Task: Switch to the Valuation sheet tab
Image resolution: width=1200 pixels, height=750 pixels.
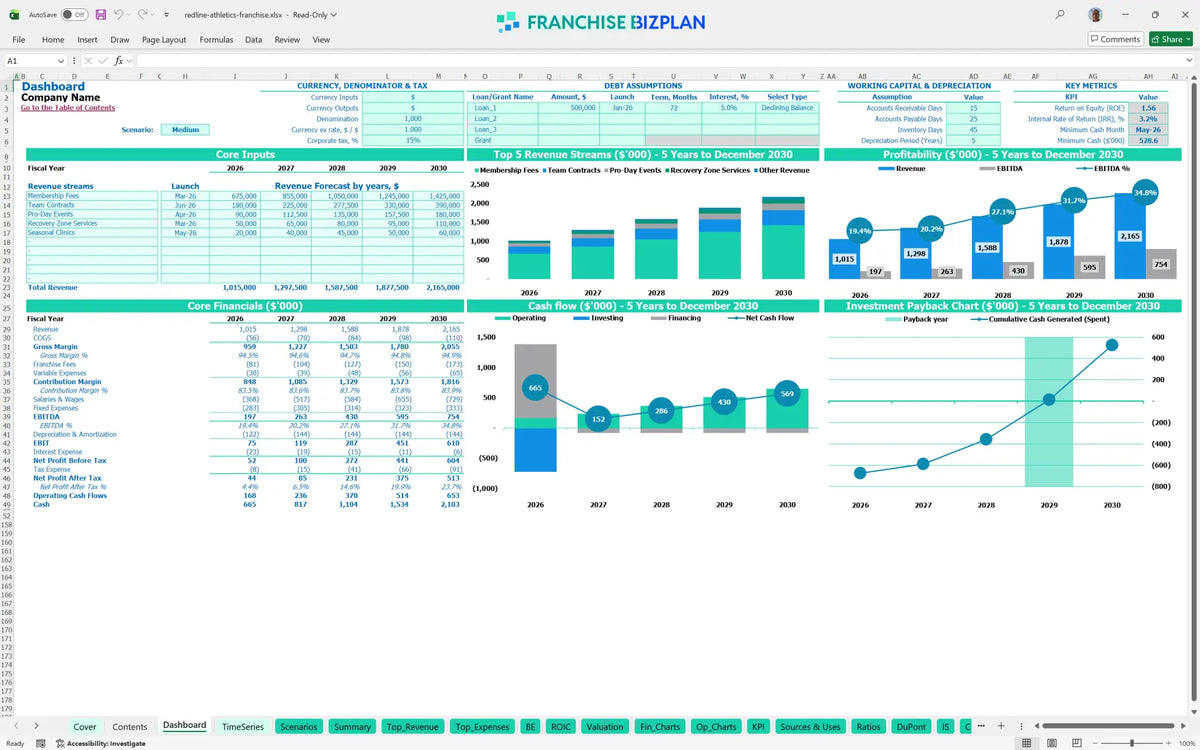Action: pos(605,727)
